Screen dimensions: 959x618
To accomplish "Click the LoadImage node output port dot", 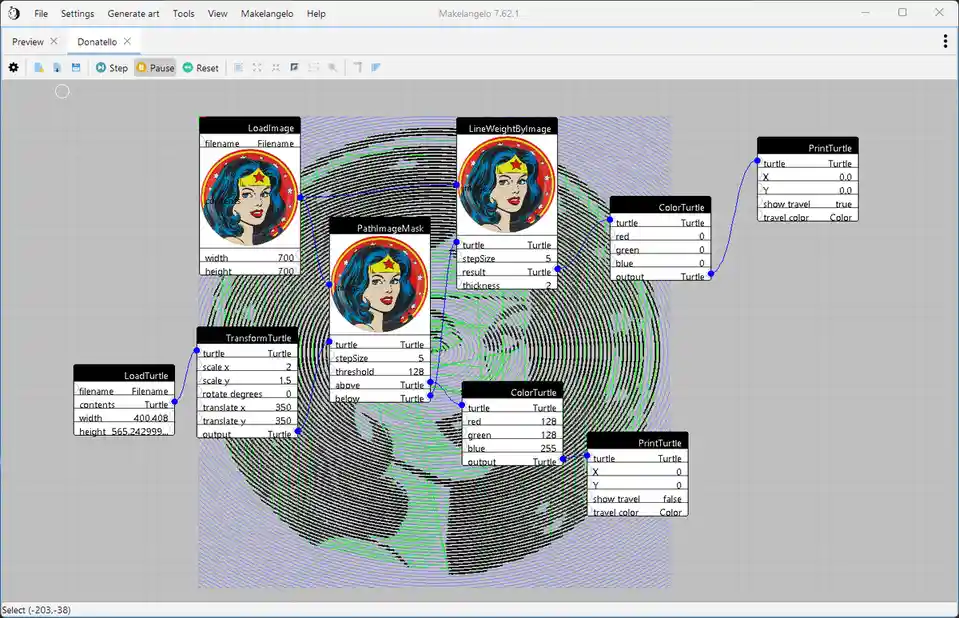I will [300, 197].
